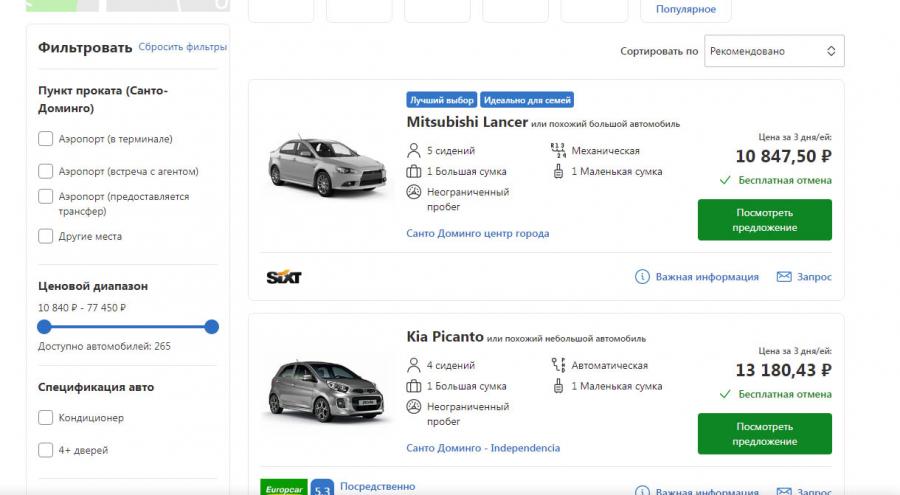Click Посмотреть предложение for Kia Picanto

[x=765, y=434]
